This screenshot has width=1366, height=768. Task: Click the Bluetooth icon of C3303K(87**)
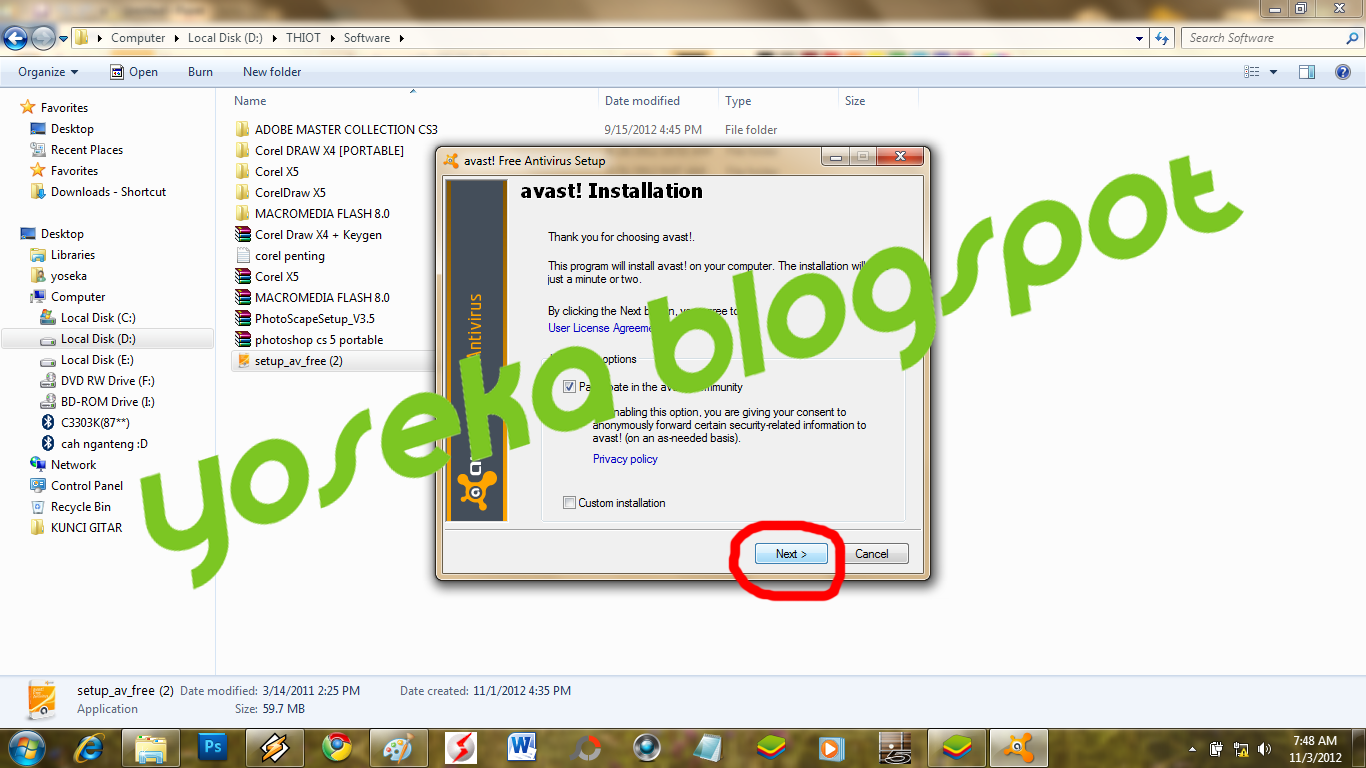coord(48,423)
